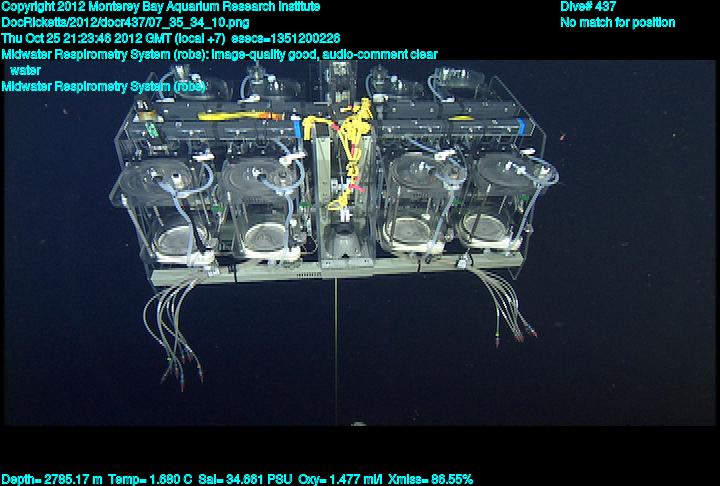
Task: Click the "water" annotation text
Action: (x=26, y=70)
